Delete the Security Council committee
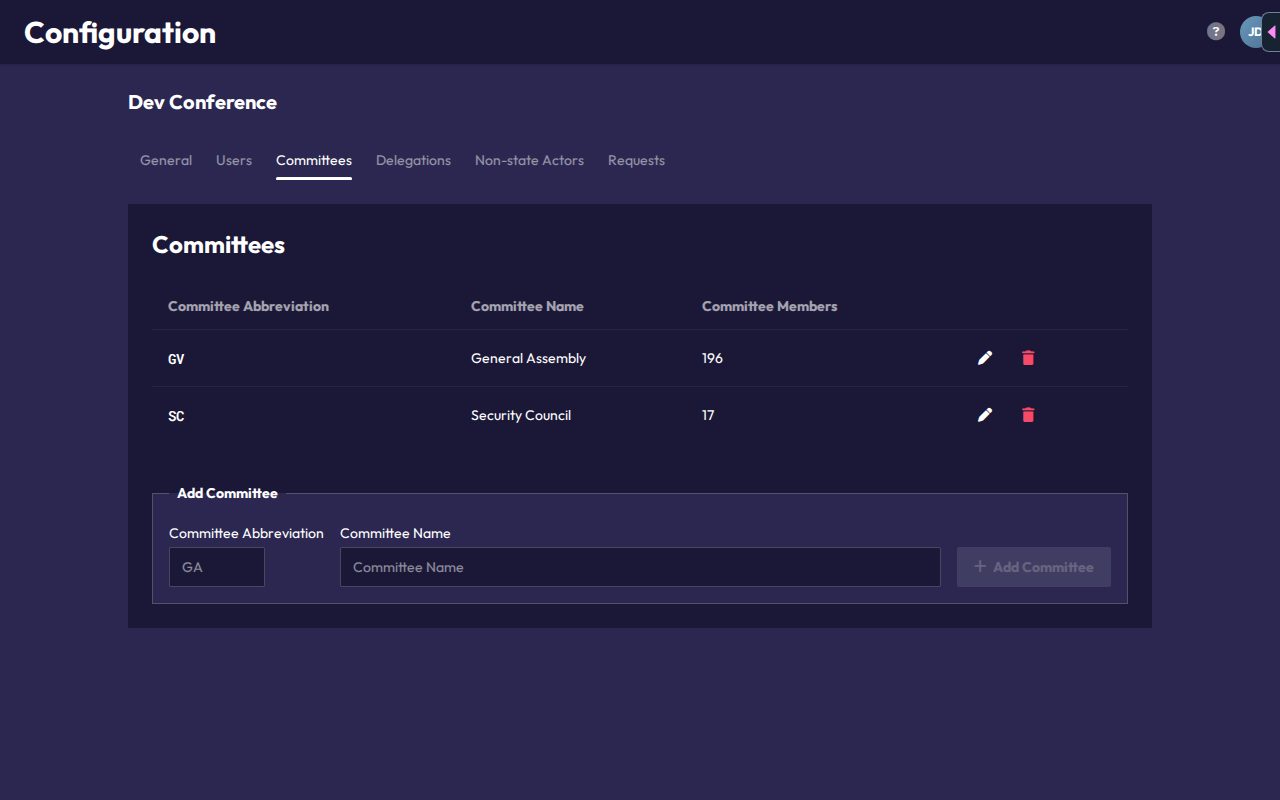The image size is (1280, 800). [1028, 415]
